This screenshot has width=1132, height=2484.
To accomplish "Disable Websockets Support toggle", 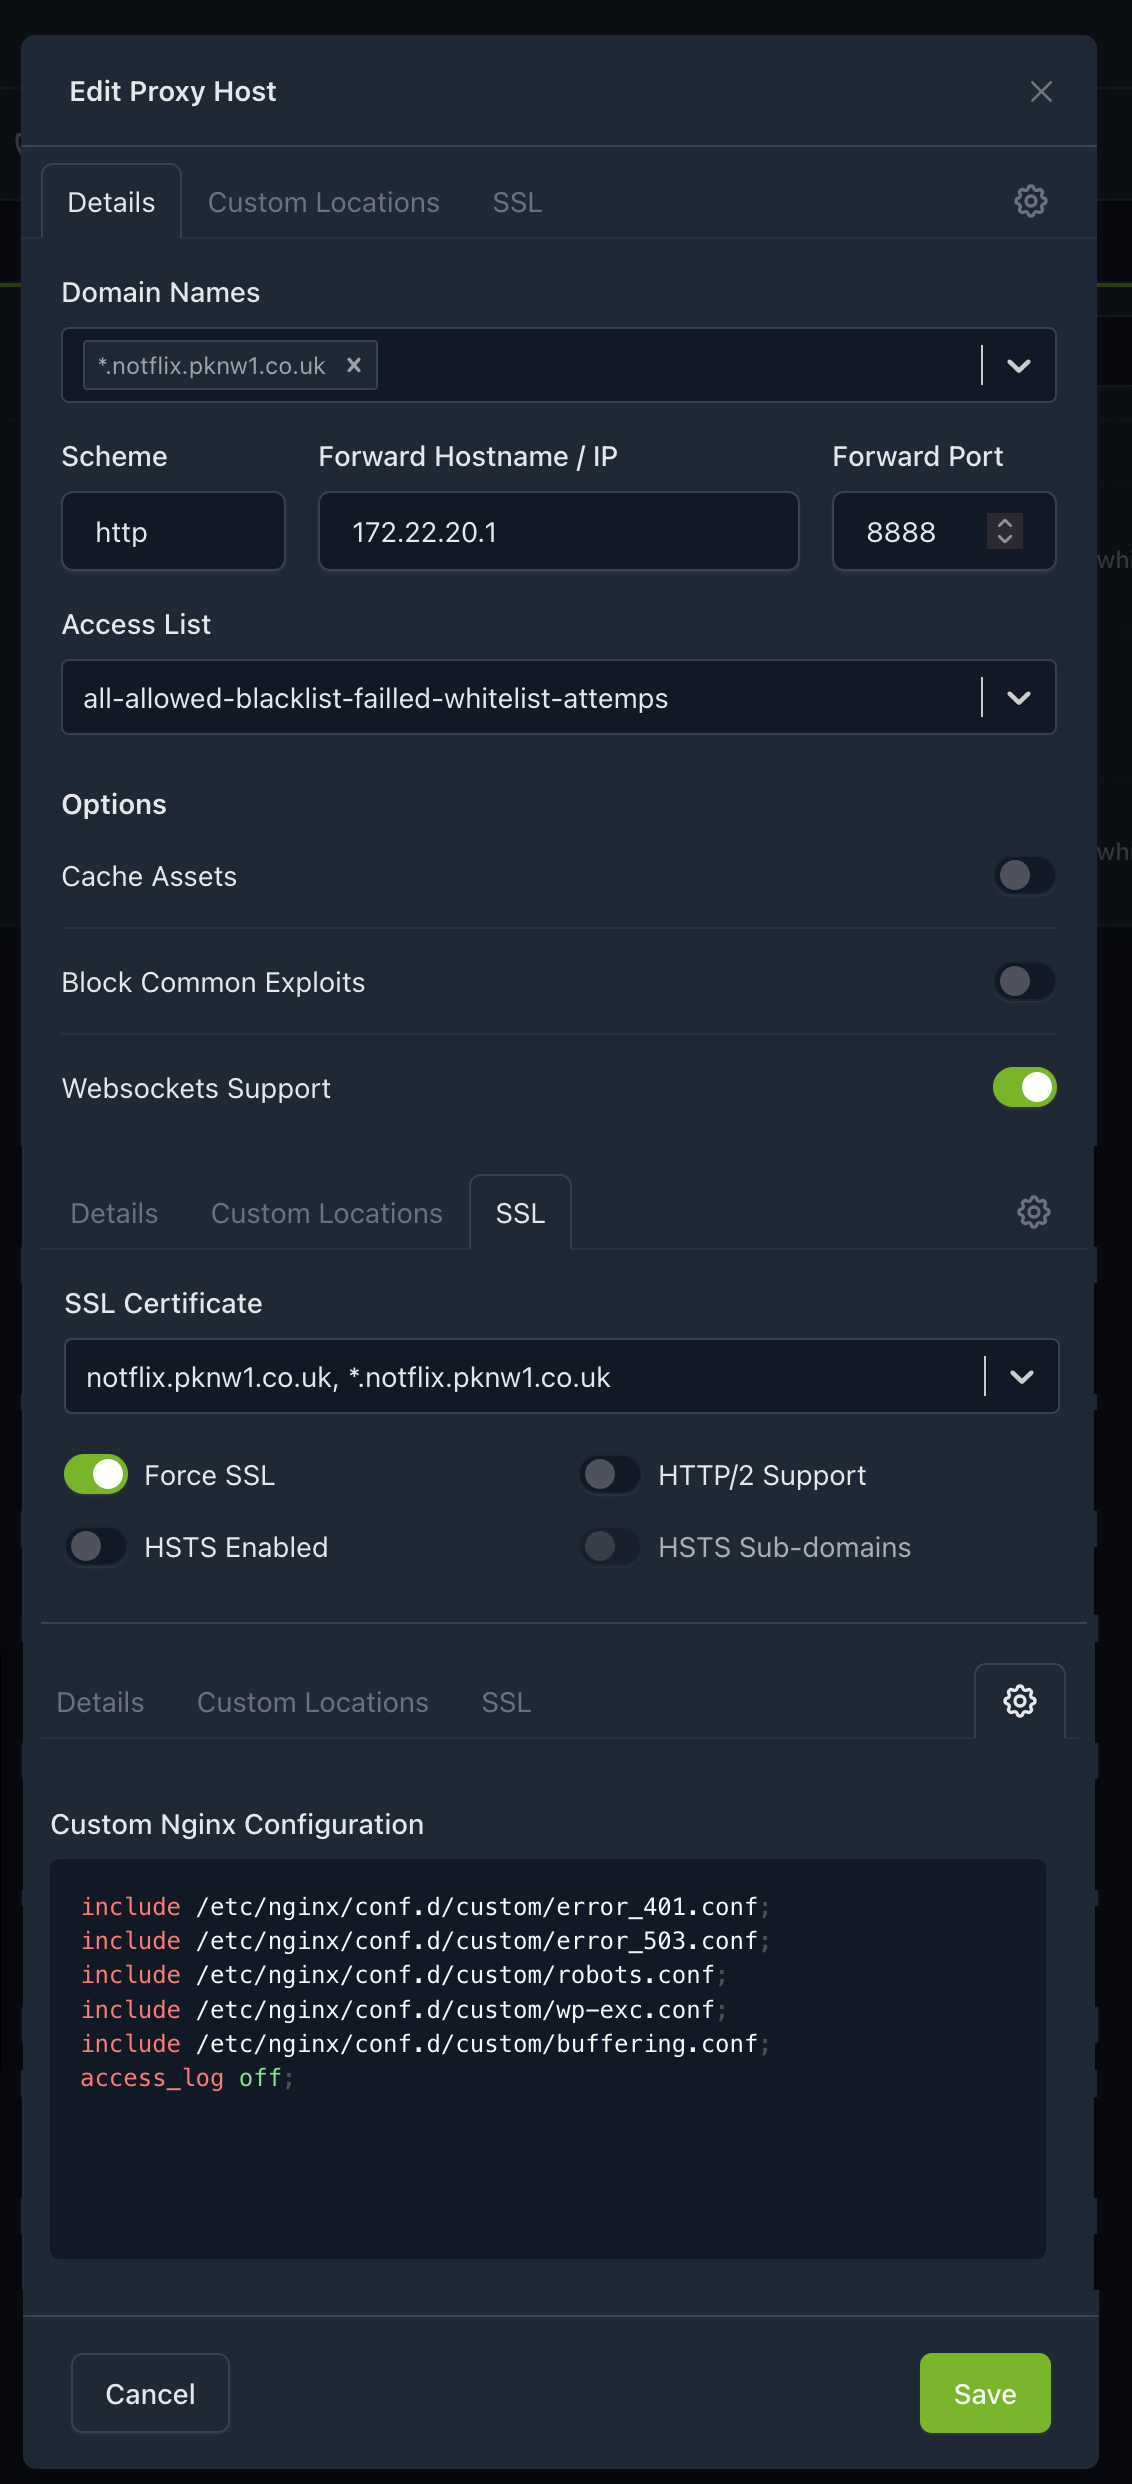I will click(x=1024, y=1088).
